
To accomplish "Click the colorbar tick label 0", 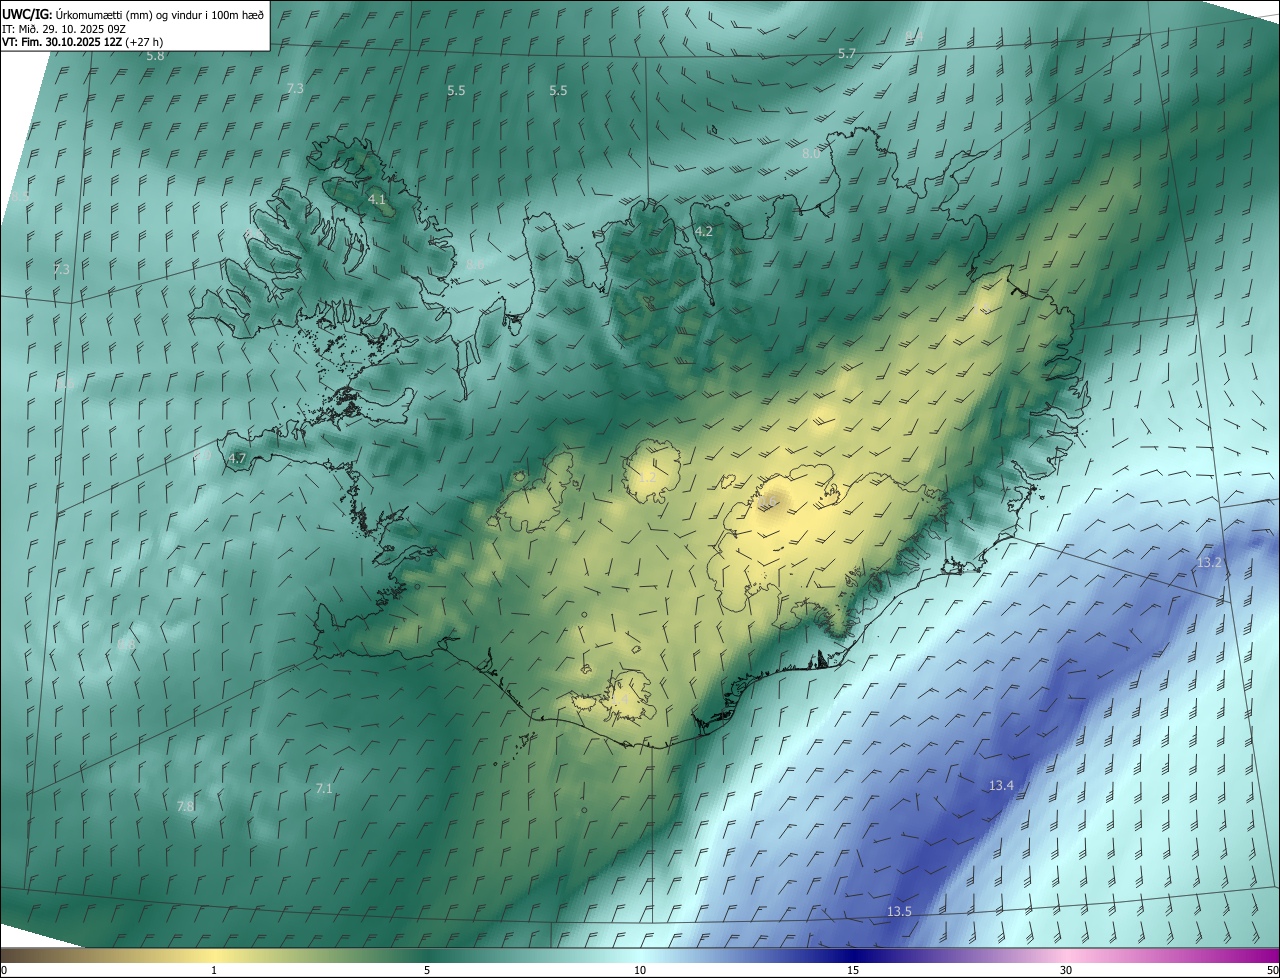I will (4, 970).
